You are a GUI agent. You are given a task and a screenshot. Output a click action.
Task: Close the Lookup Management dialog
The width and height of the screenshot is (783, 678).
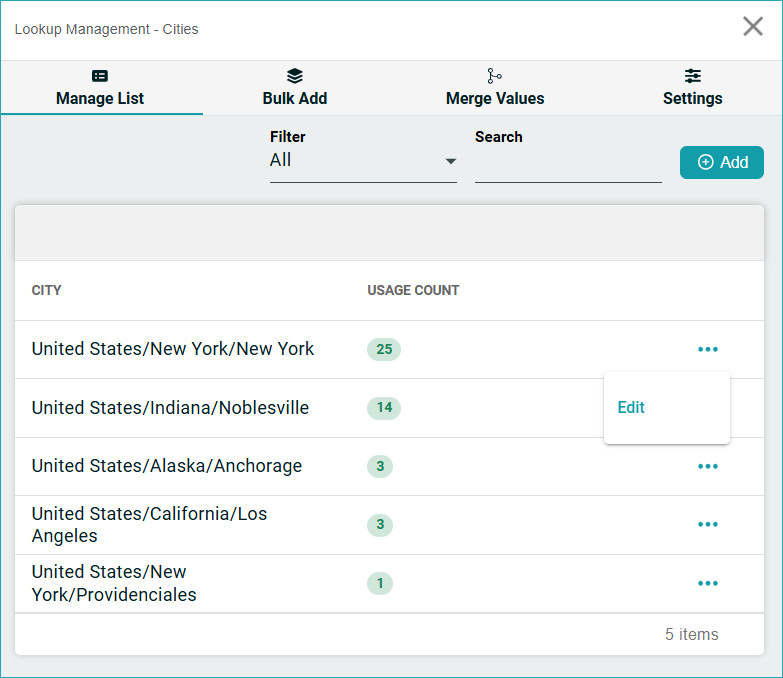[753, 27]
